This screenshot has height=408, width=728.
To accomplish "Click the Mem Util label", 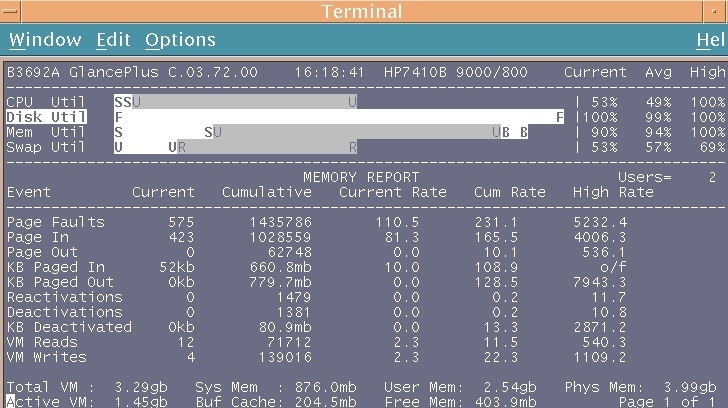I will coord(46,132).
